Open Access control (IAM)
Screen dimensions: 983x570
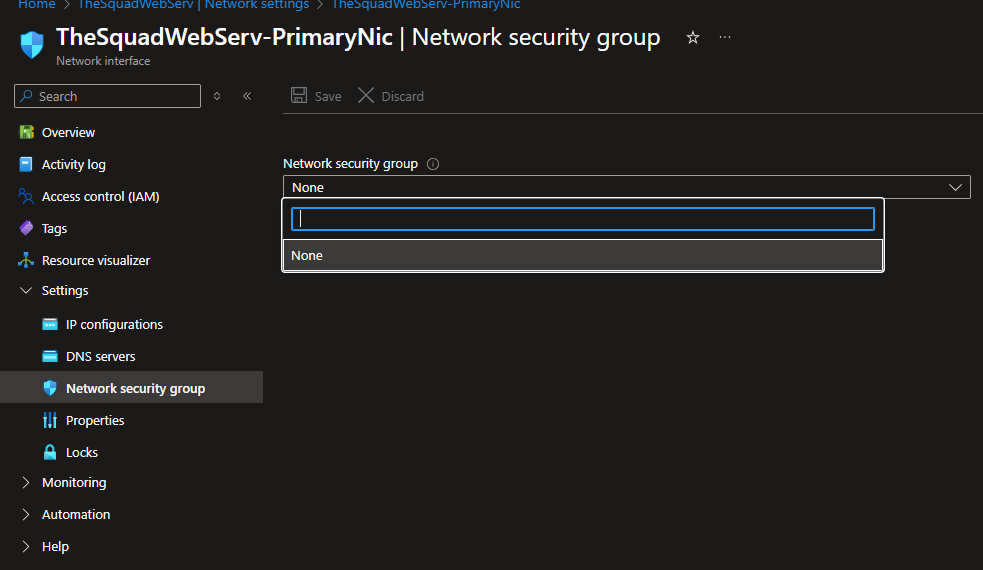click(100, 196)
